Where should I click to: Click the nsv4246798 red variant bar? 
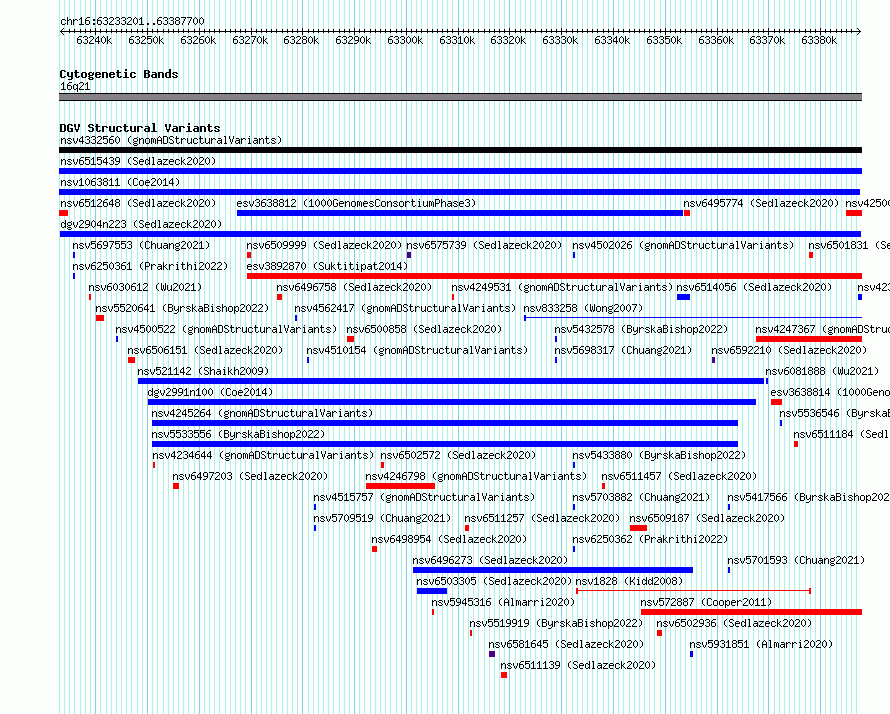(401, 486)
